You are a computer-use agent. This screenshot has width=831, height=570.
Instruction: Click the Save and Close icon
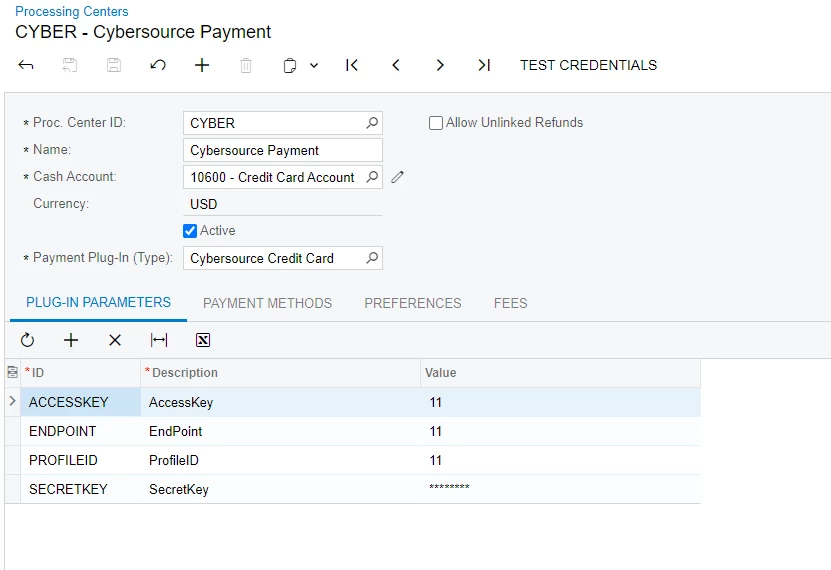[70, 65]
